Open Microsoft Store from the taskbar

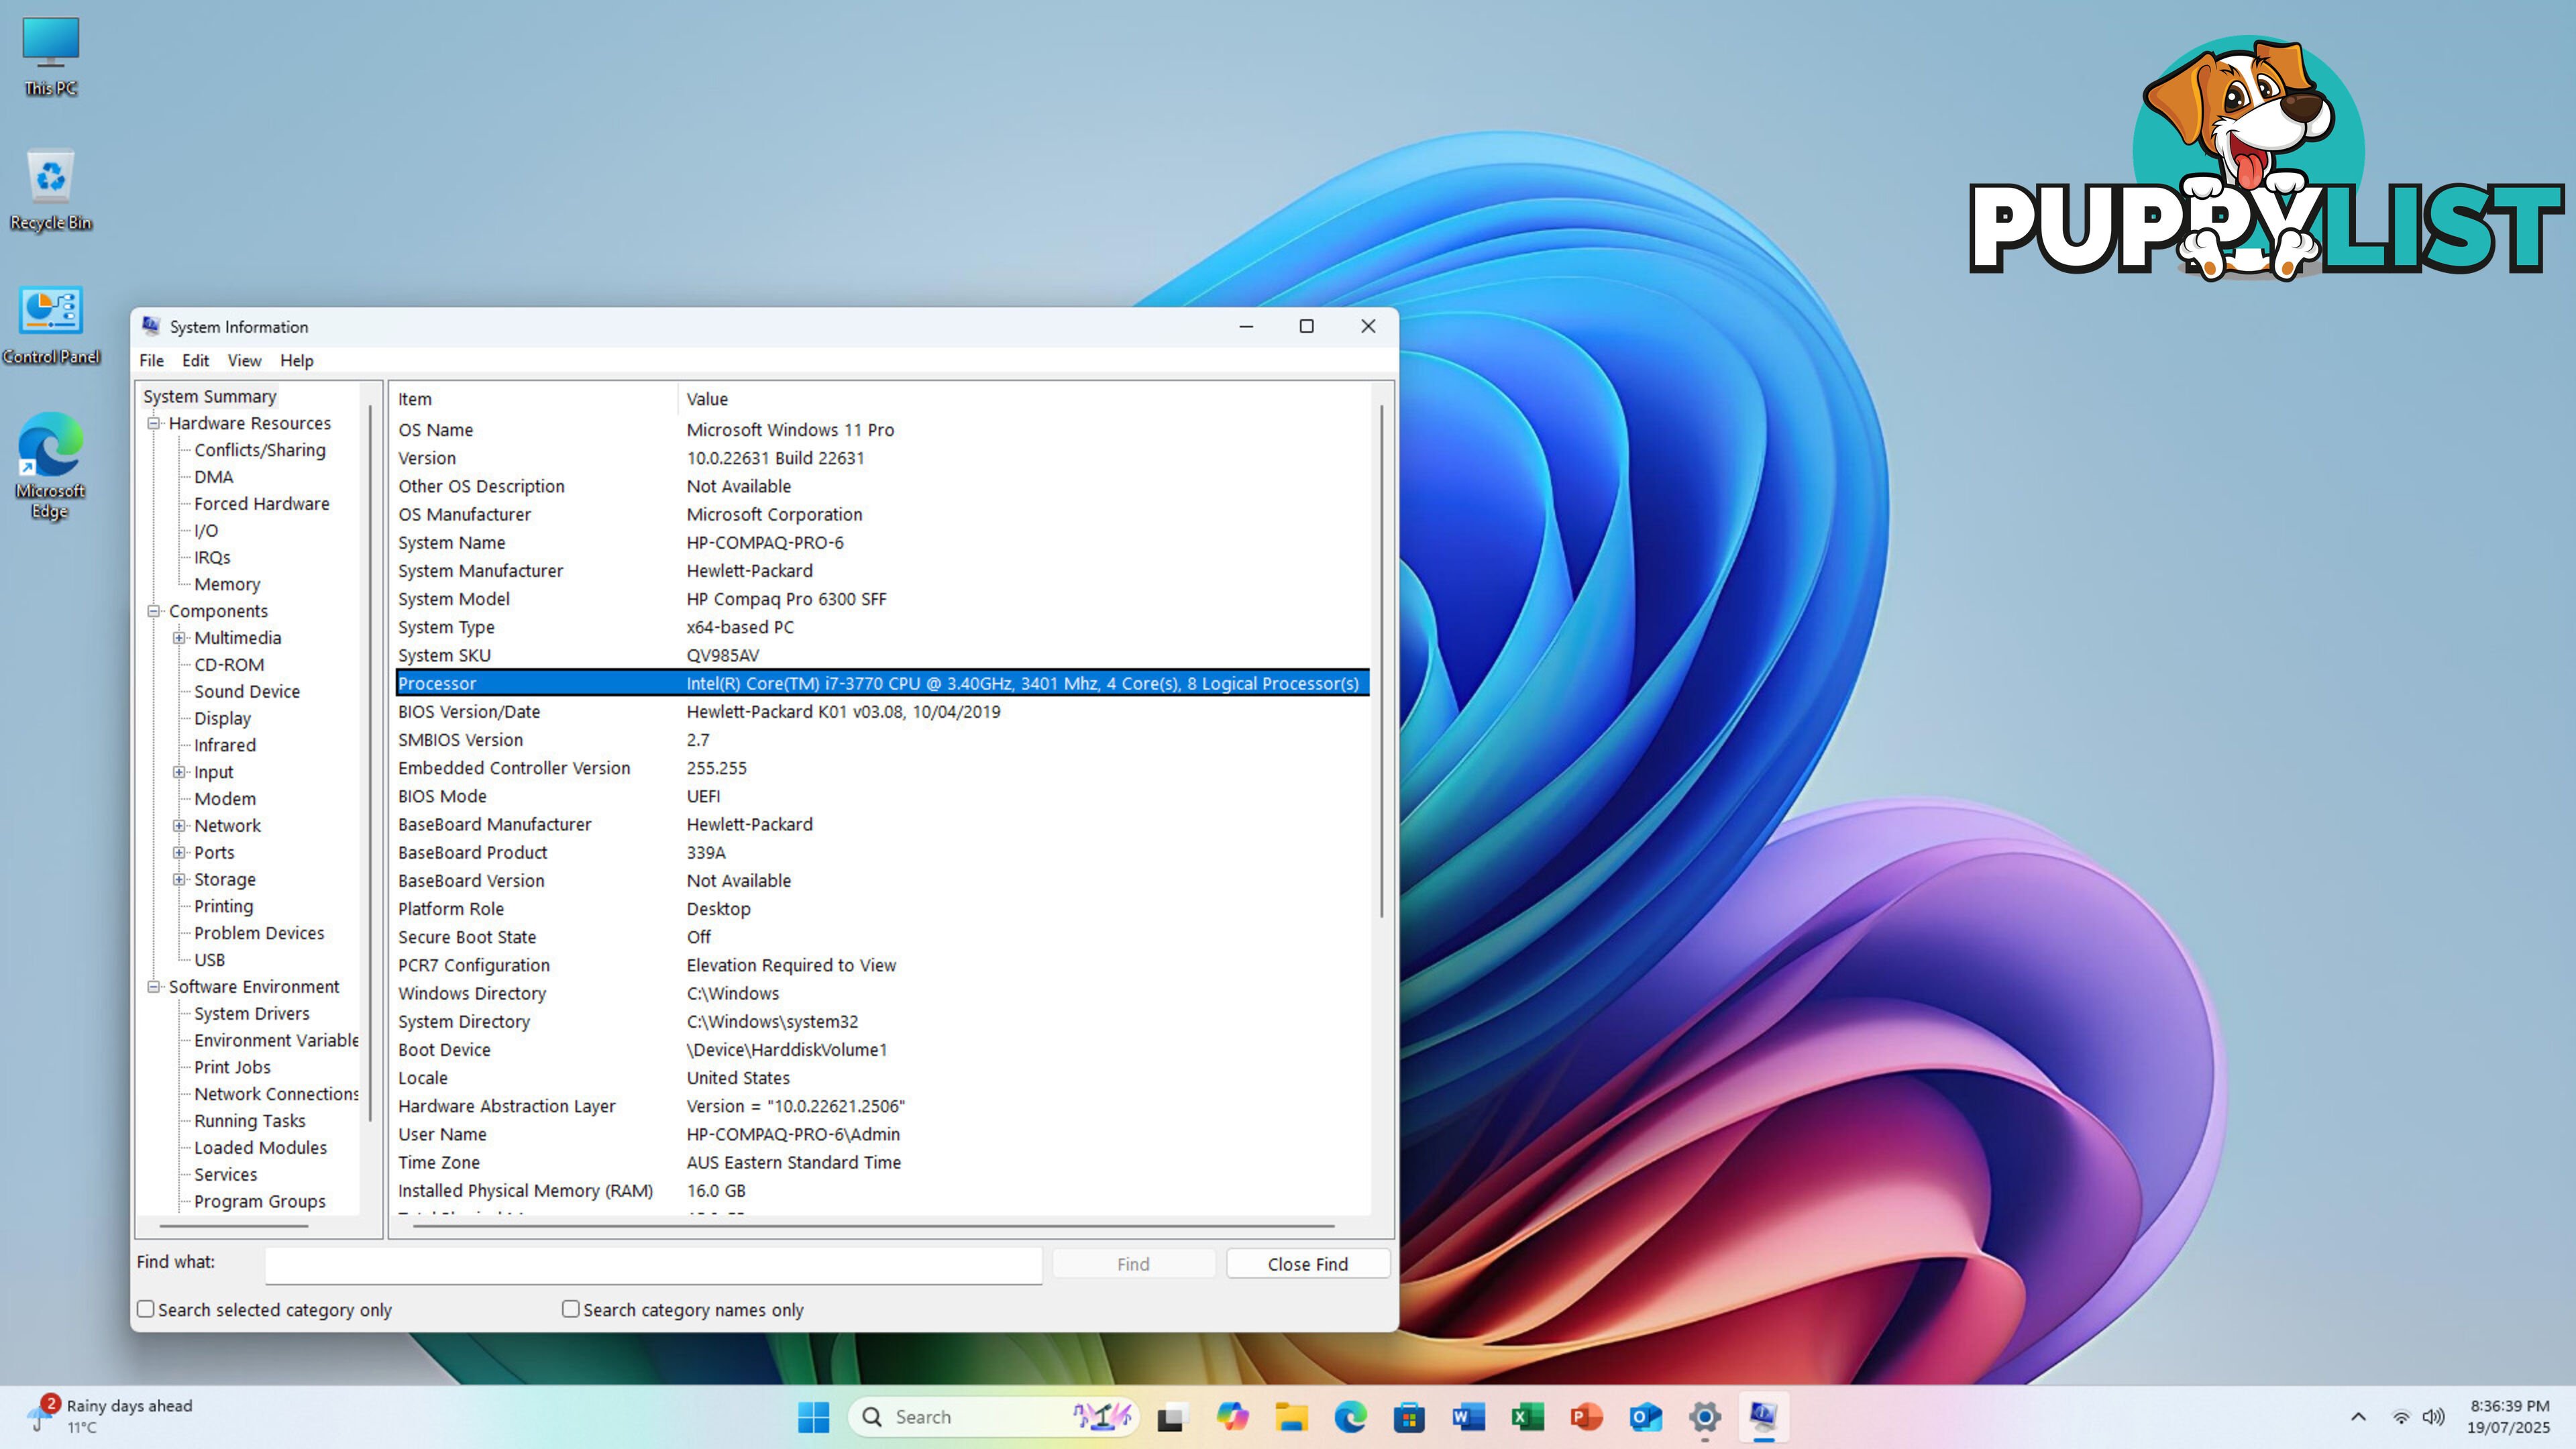(1409, 1416)
